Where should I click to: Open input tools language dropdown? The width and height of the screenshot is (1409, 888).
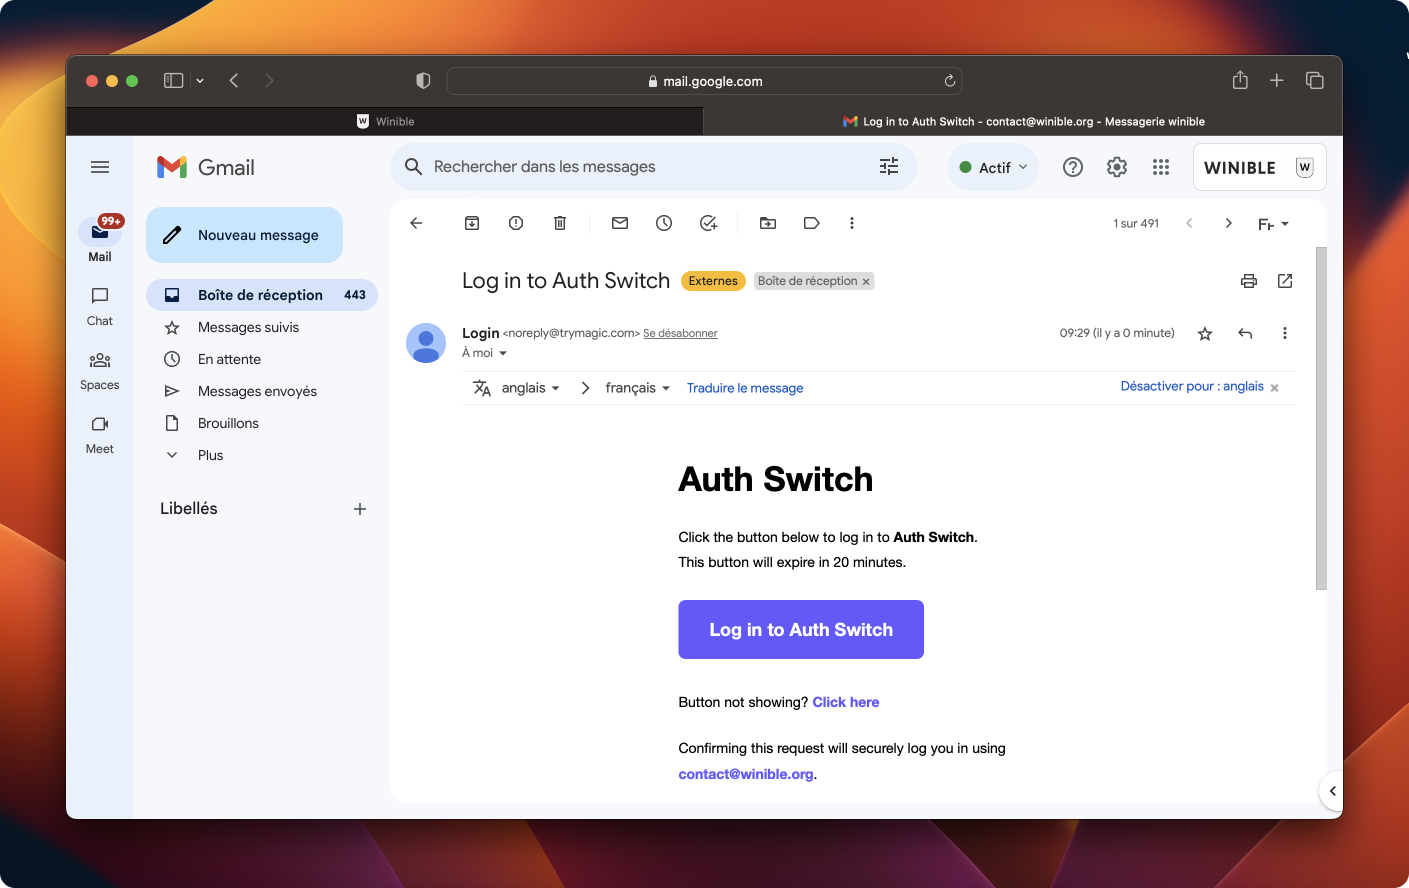[1273, 224]
